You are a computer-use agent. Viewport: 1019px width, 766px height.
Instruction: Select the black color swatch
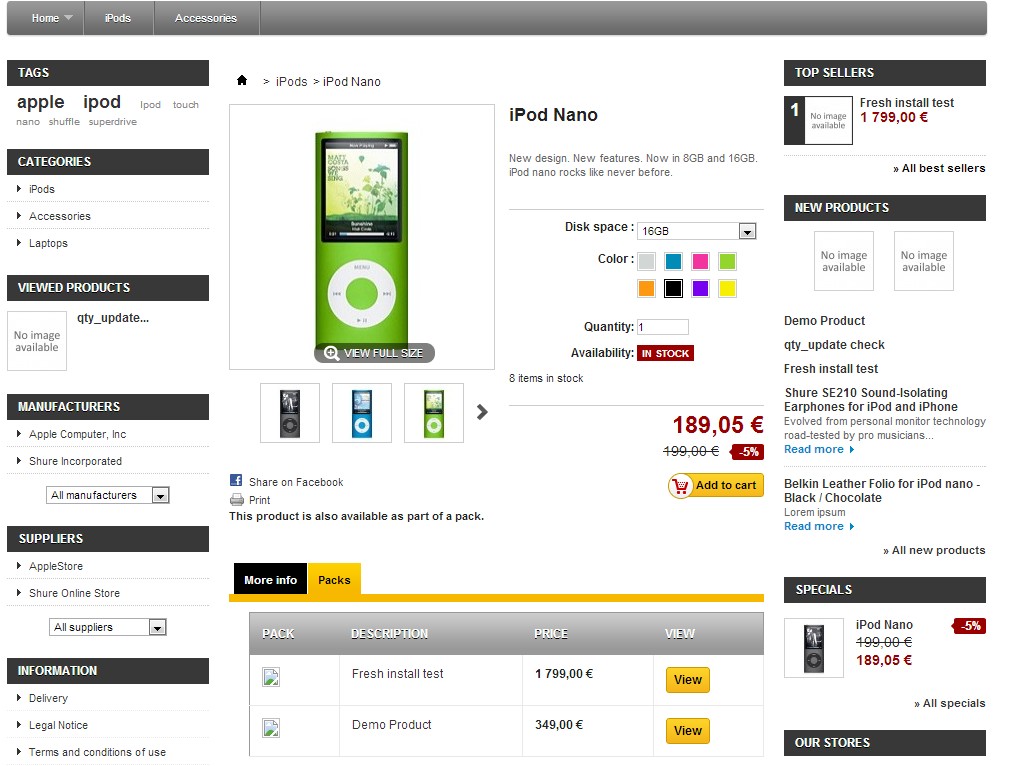(x=673, y=288)
